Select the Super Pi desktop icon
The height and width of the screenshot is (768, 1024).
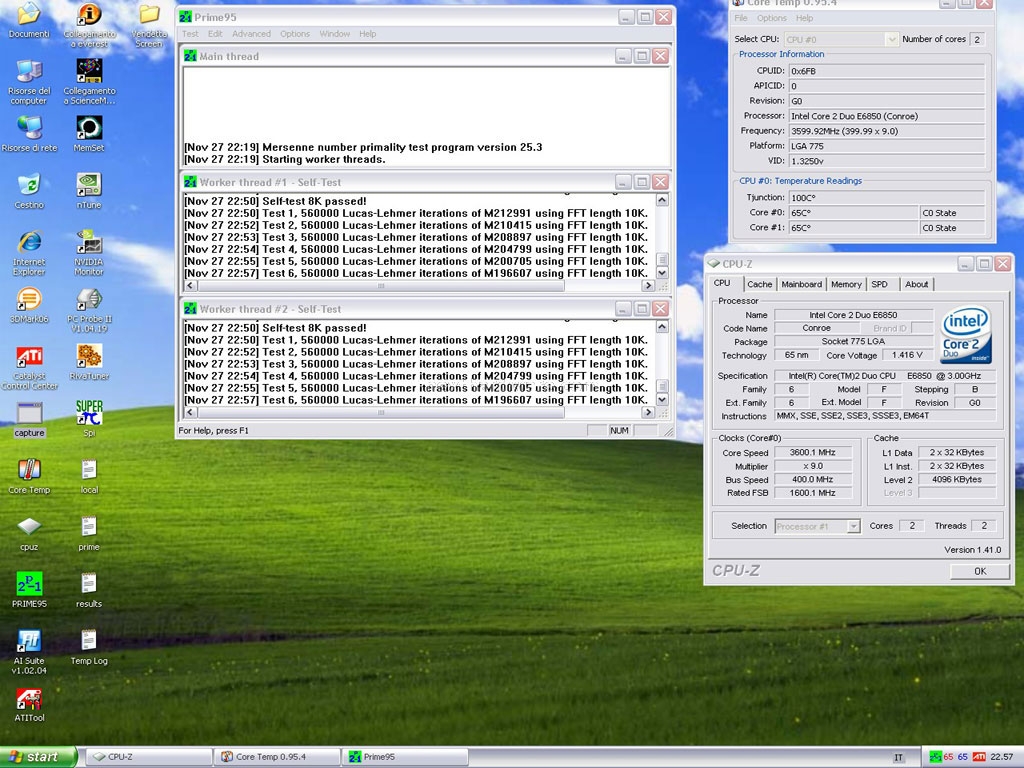point(89,419)
